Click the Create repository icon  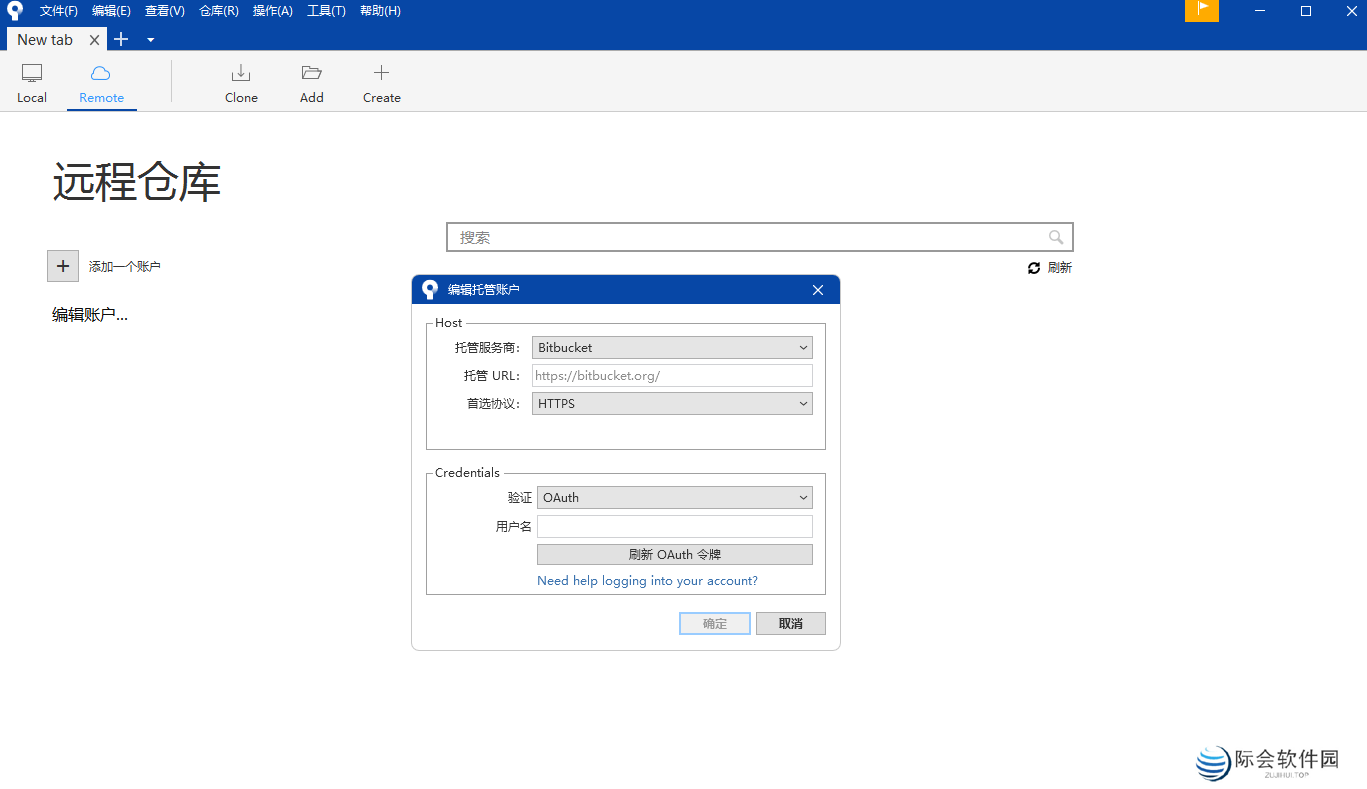click(x=381, y=82)
